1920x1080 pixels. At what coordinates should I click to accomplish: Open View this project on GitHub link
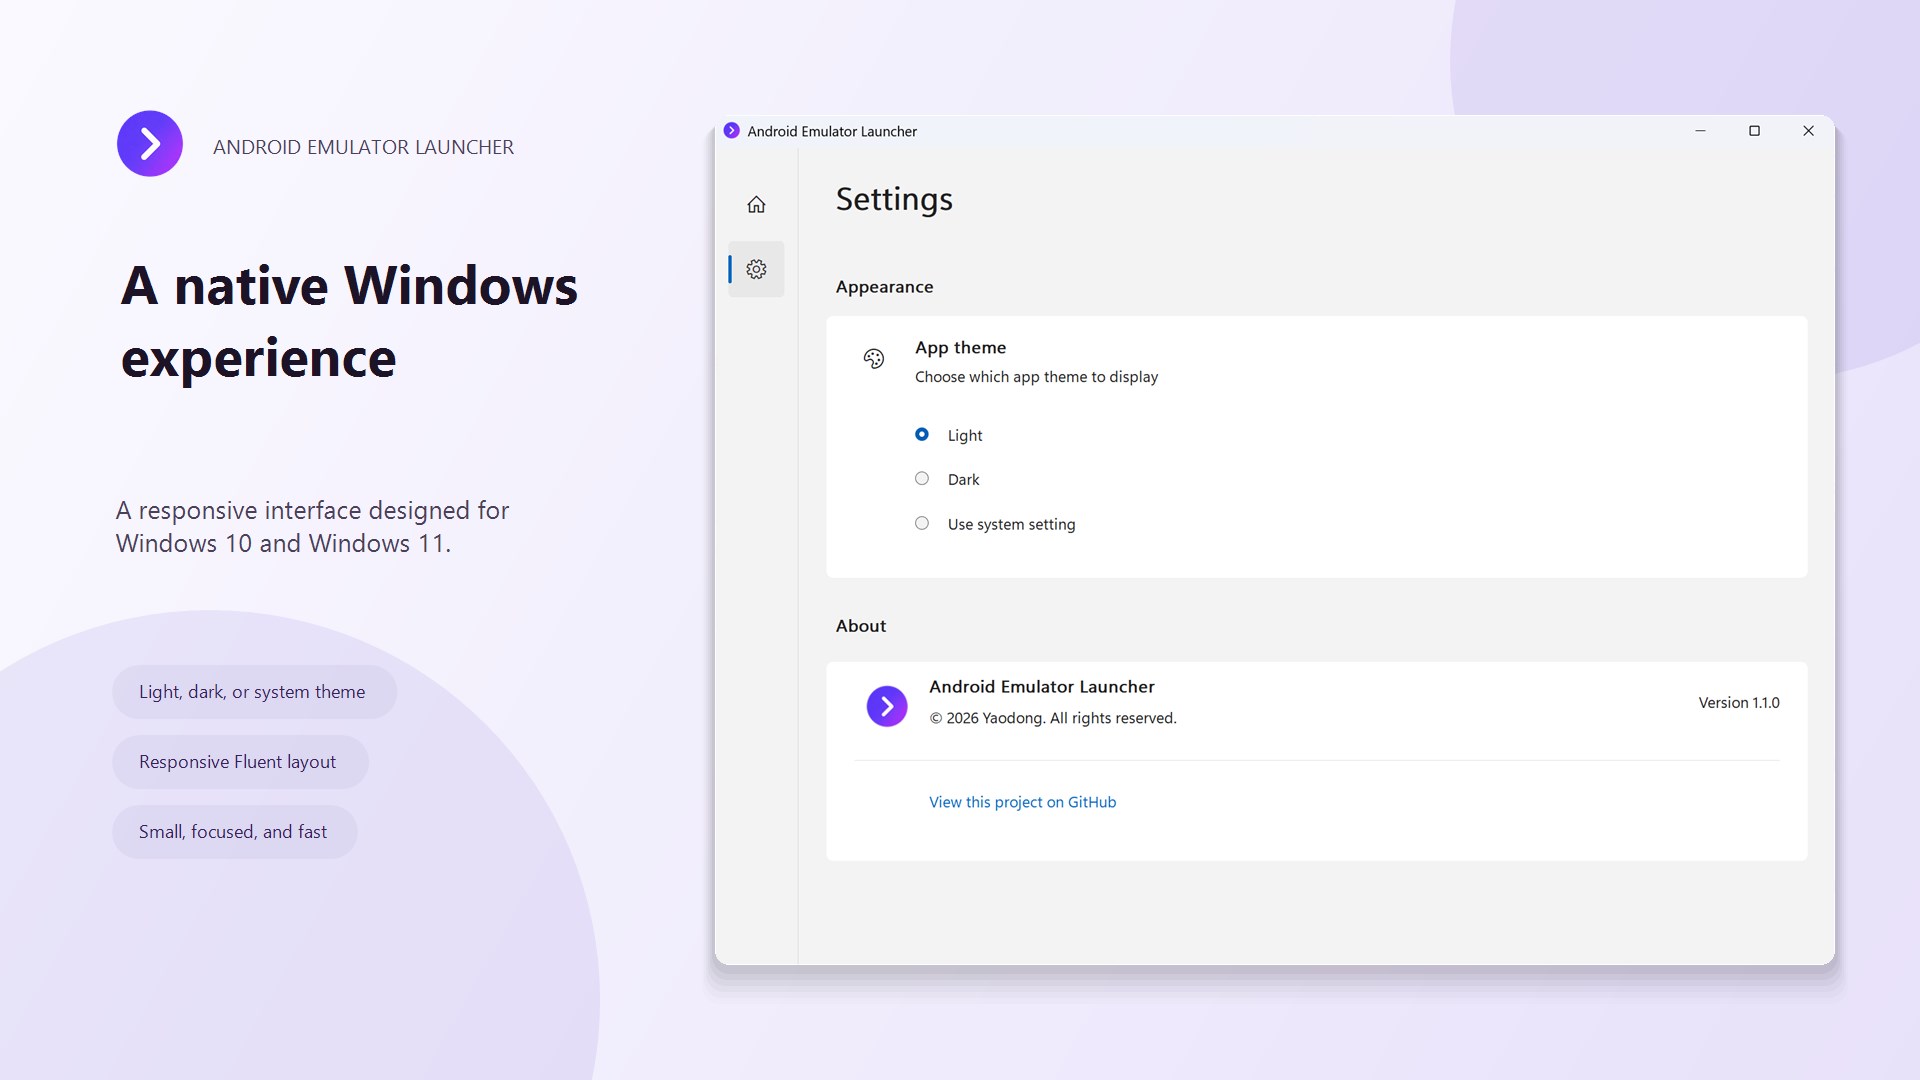(x=1022, y=802)
